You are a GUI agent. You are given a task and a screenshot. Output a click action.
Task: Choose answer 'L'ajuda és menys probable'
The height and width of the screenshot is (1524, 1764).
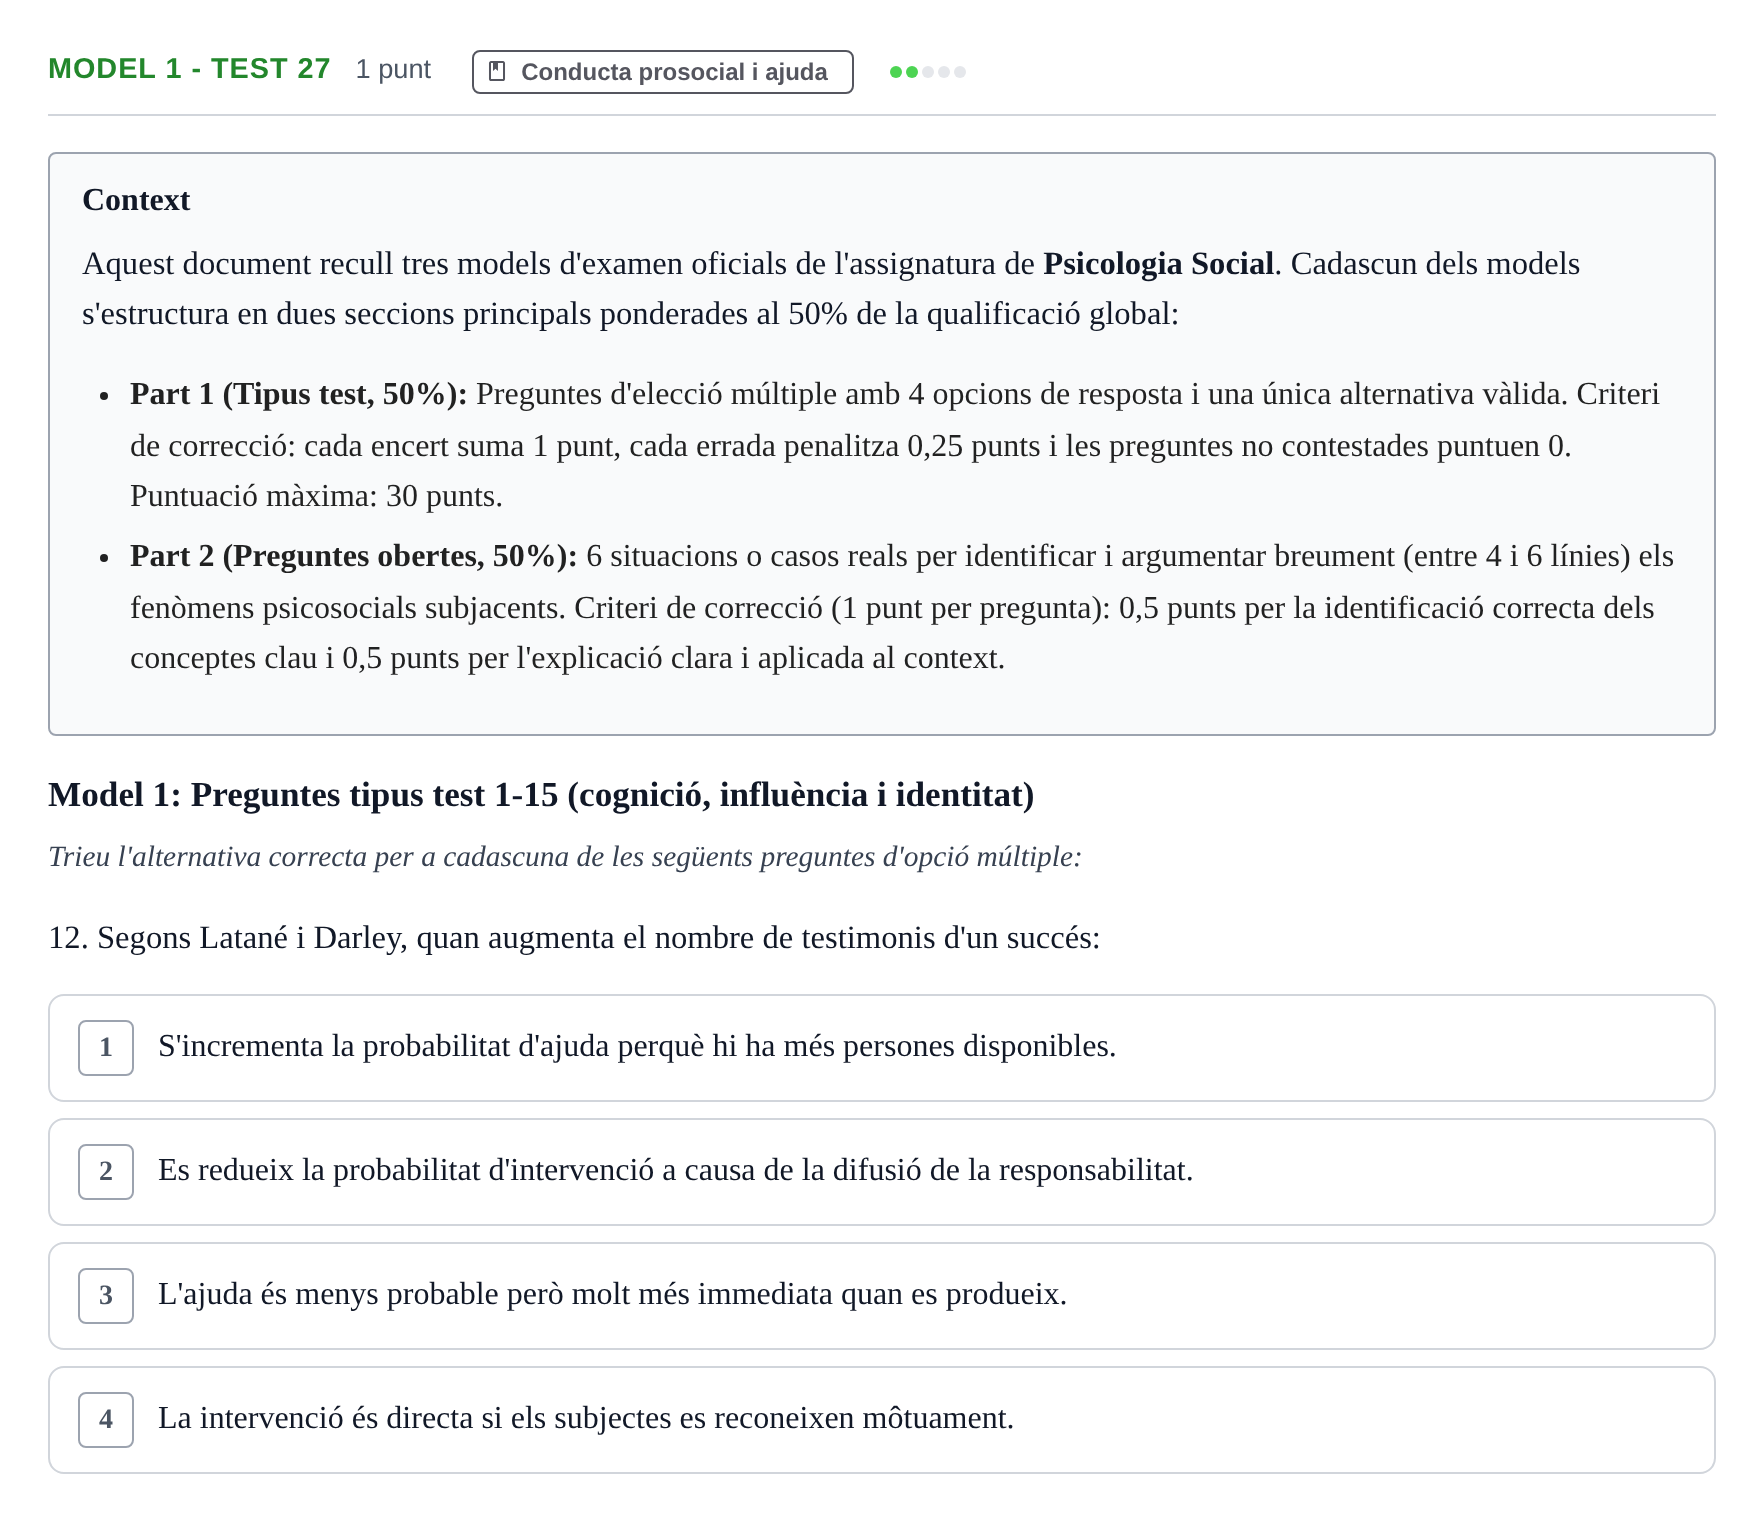pyautogui.click(x=881, y=1295)
